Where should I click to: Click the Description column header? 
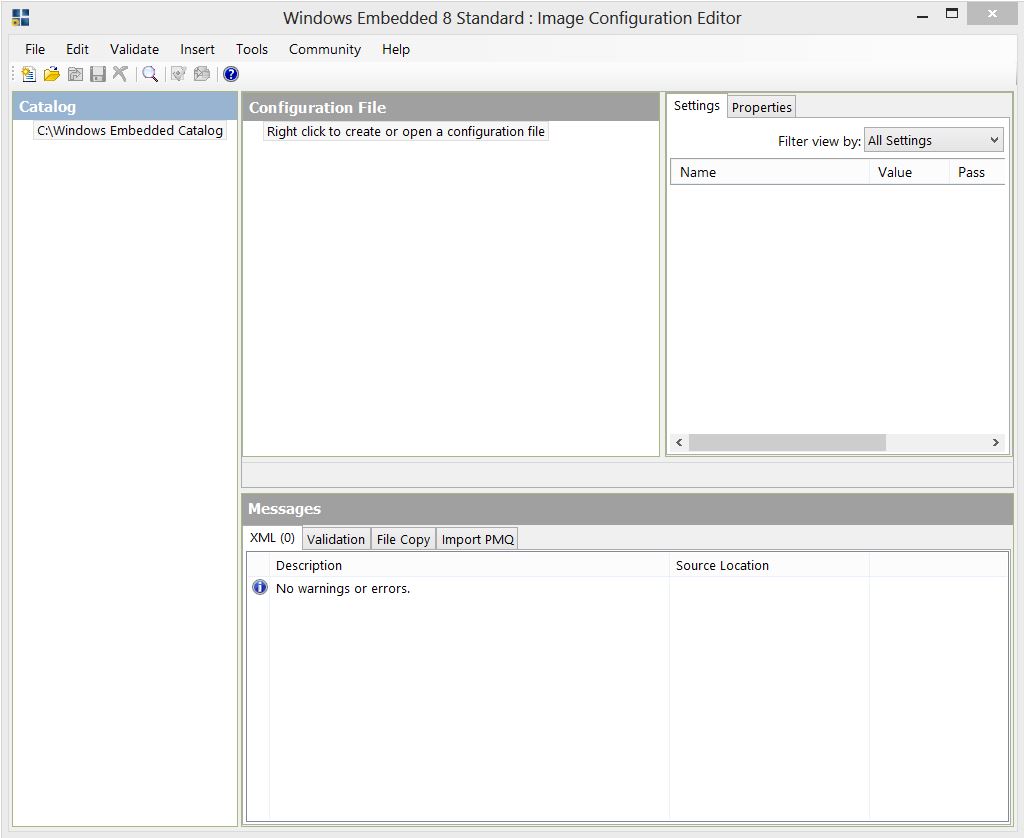[x=469, y=566]
